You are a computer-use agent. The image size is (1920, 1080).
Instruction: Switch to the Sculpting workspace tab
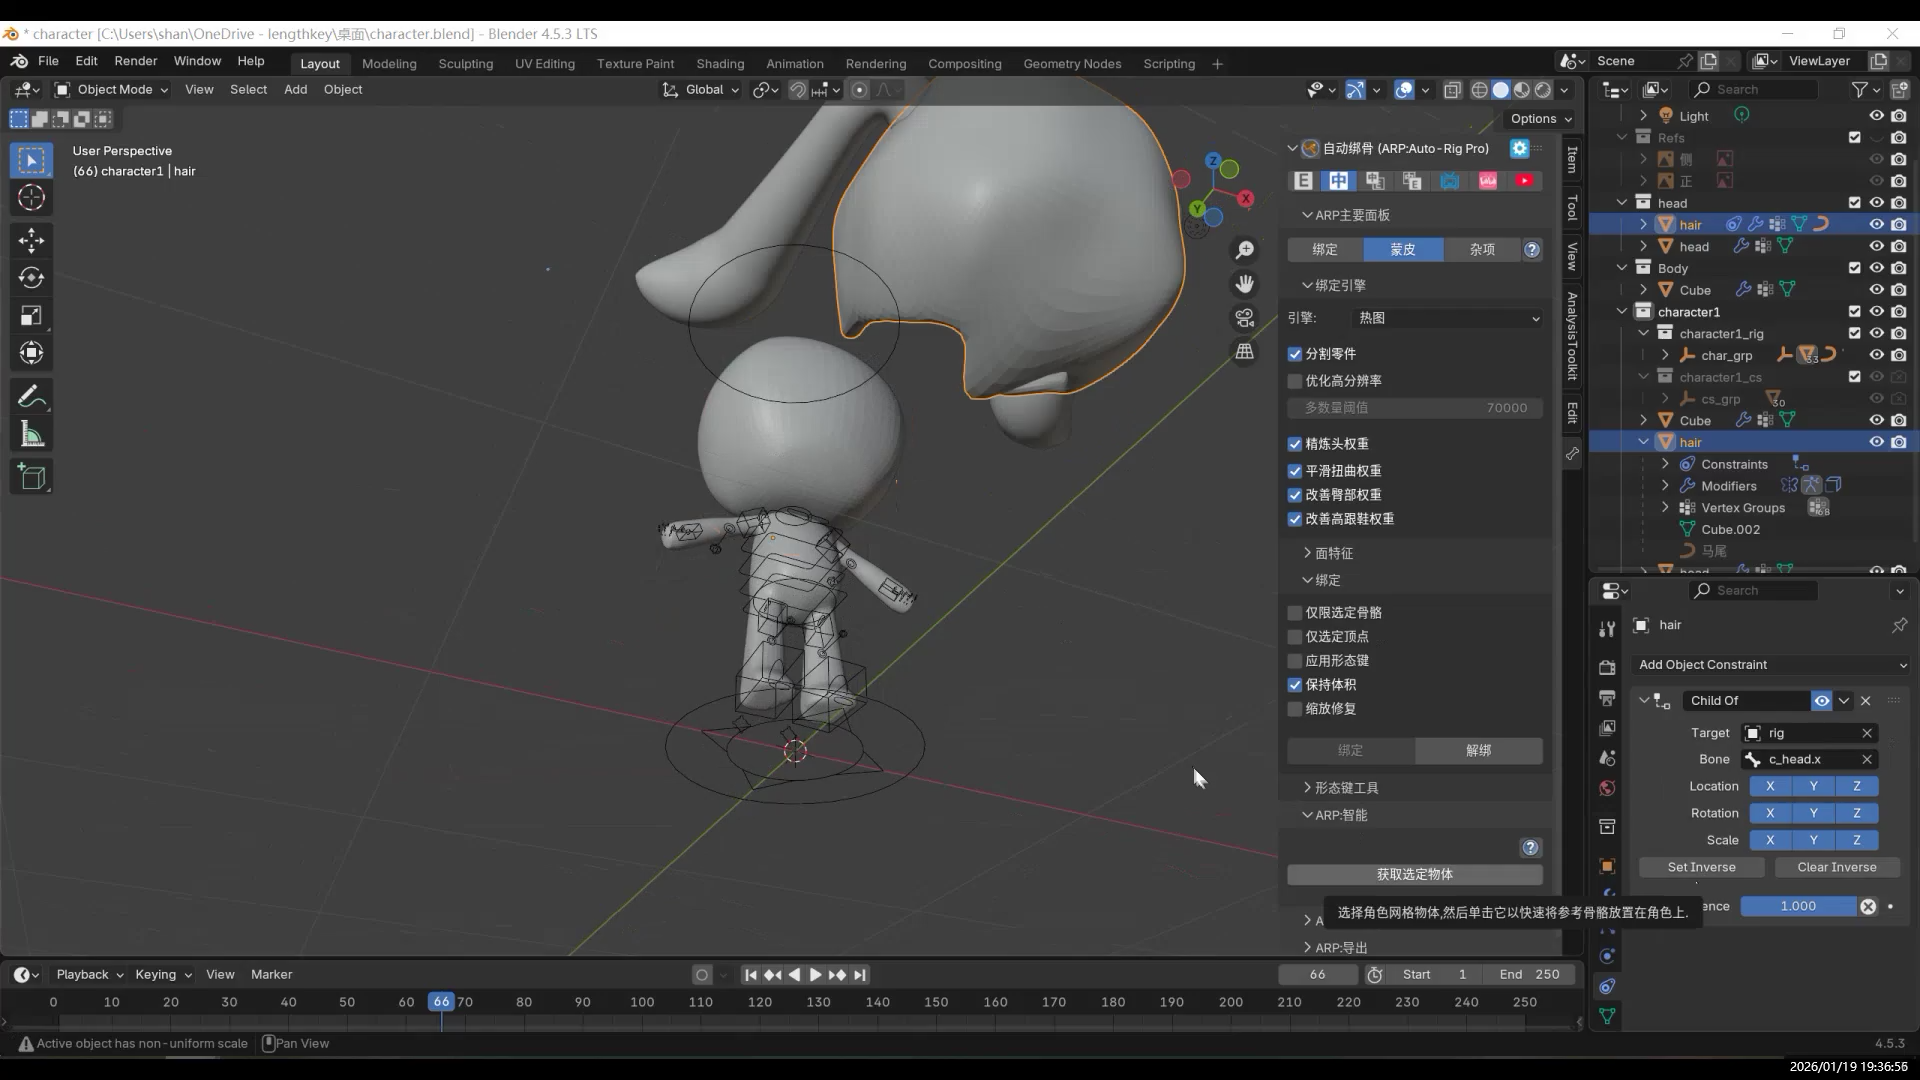pos(465,63)
